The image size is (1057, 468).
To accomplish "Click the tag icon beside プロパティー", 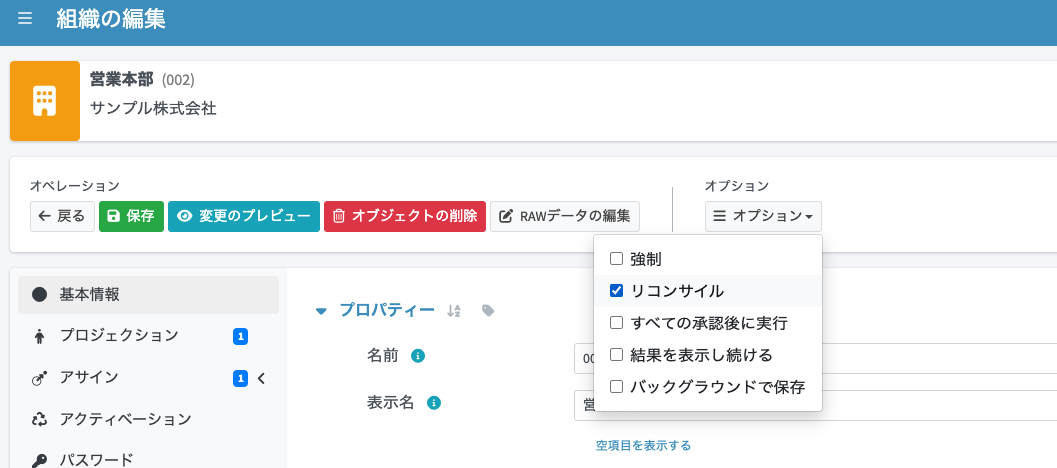I will coord(488,310).
